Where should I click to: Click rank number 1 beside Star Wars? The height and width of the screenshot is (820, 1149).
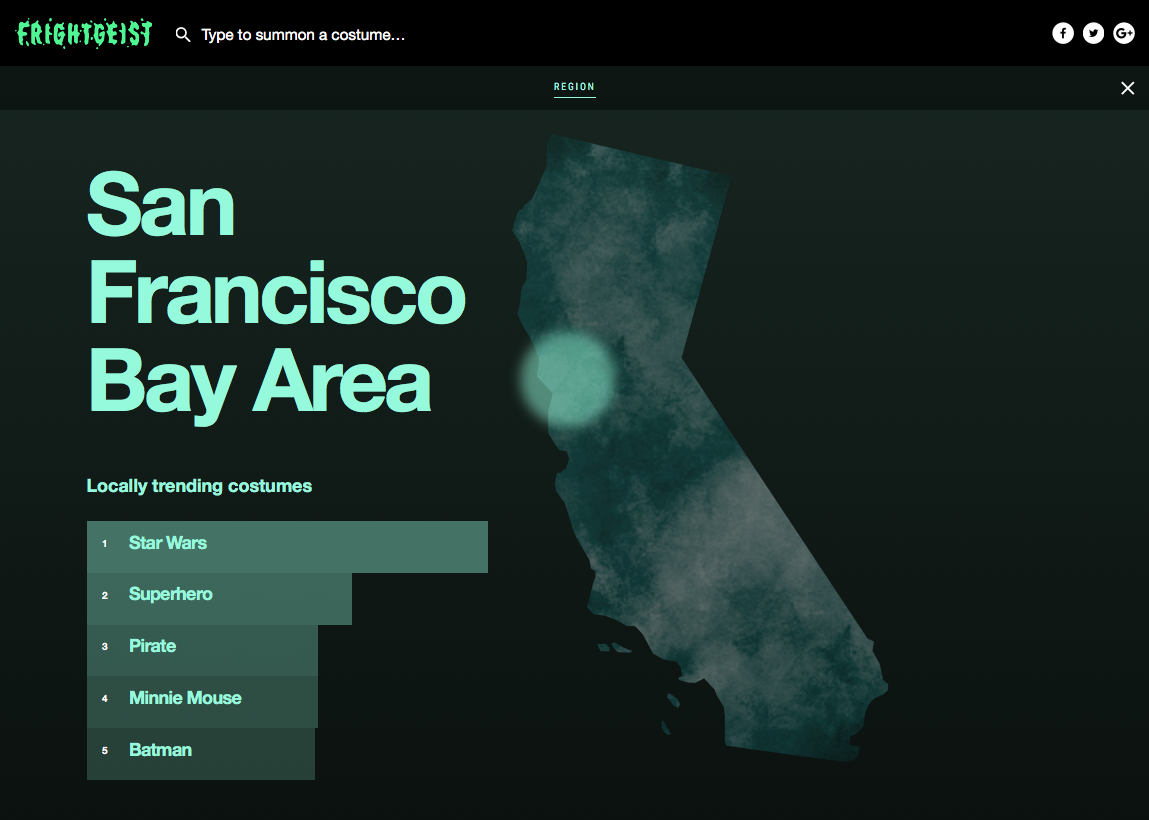[x=104, y=544]
